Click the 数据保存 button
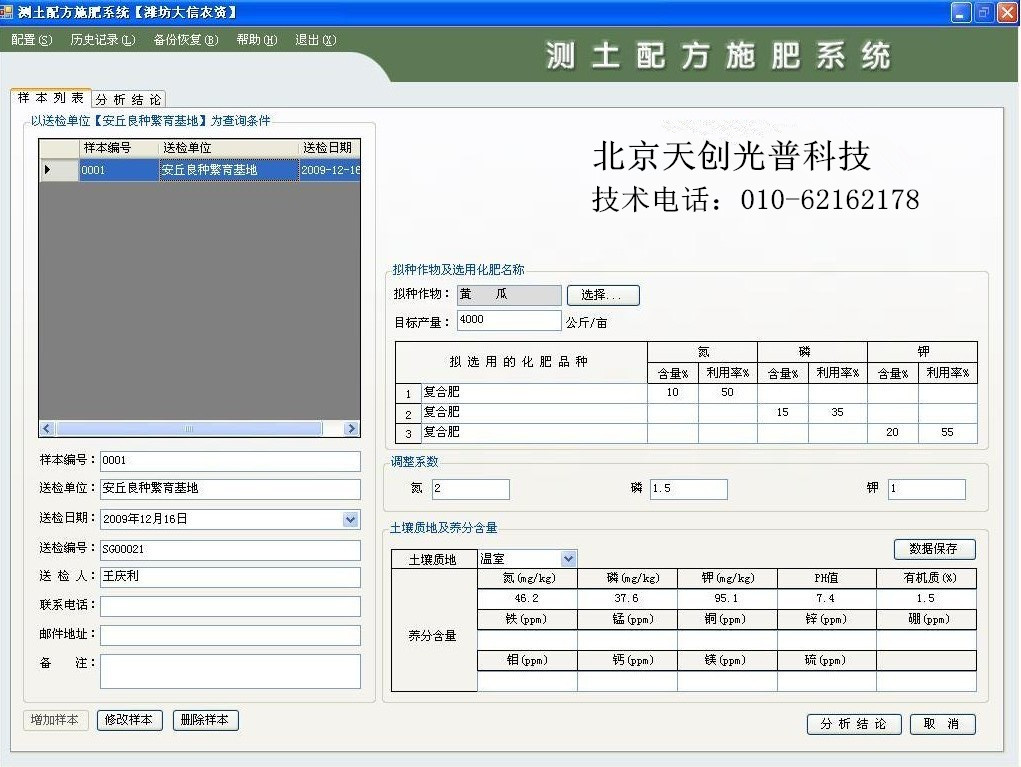This screenshot has width=1021, height=767. [933, 549]
